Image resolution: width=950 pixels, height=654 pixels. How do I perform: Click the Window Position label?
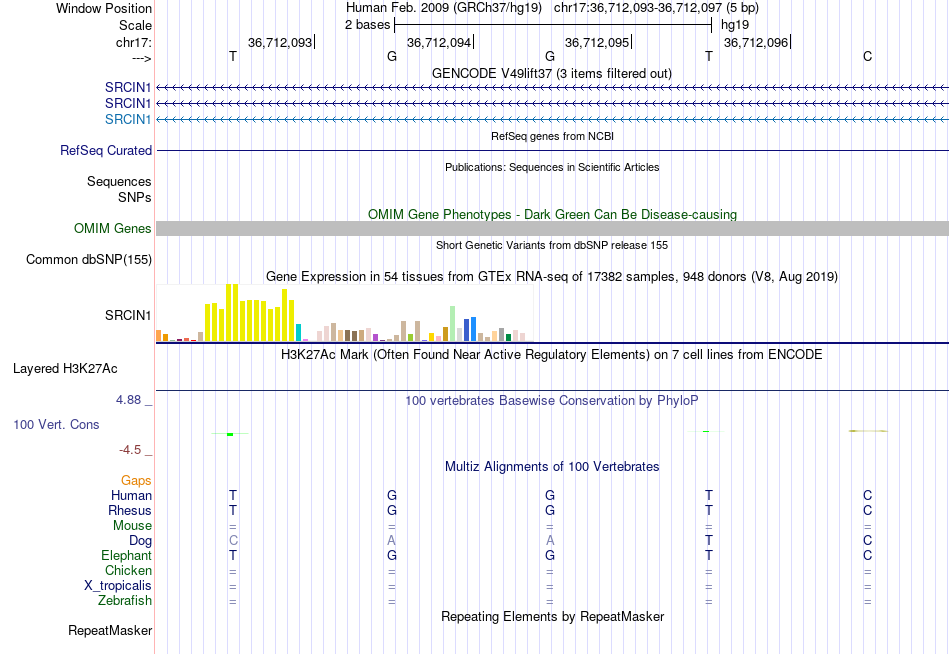pos(104,8)
